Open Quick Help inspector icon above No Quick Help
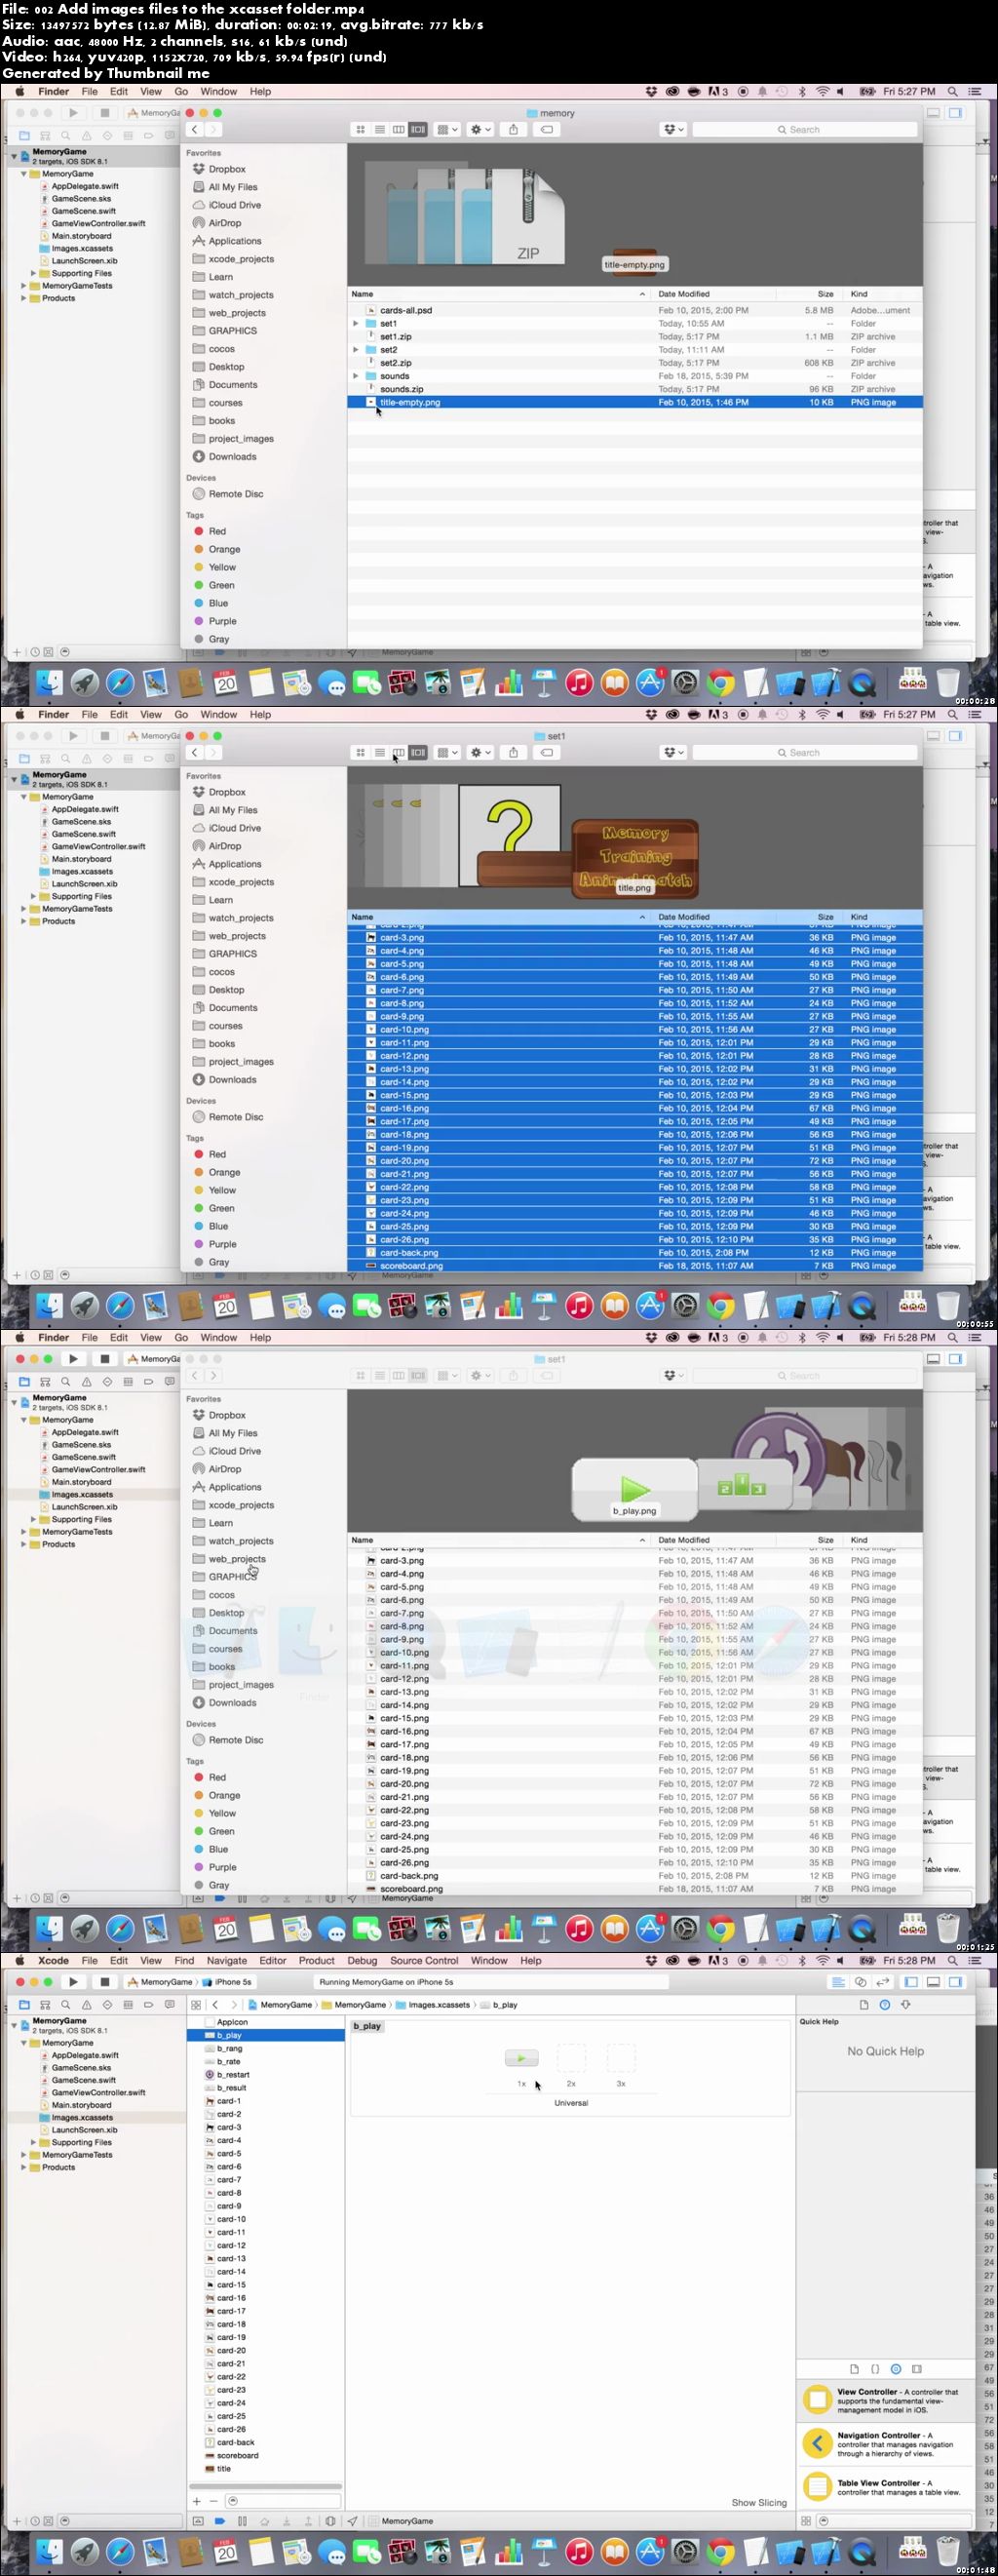 pos(885,2004)
